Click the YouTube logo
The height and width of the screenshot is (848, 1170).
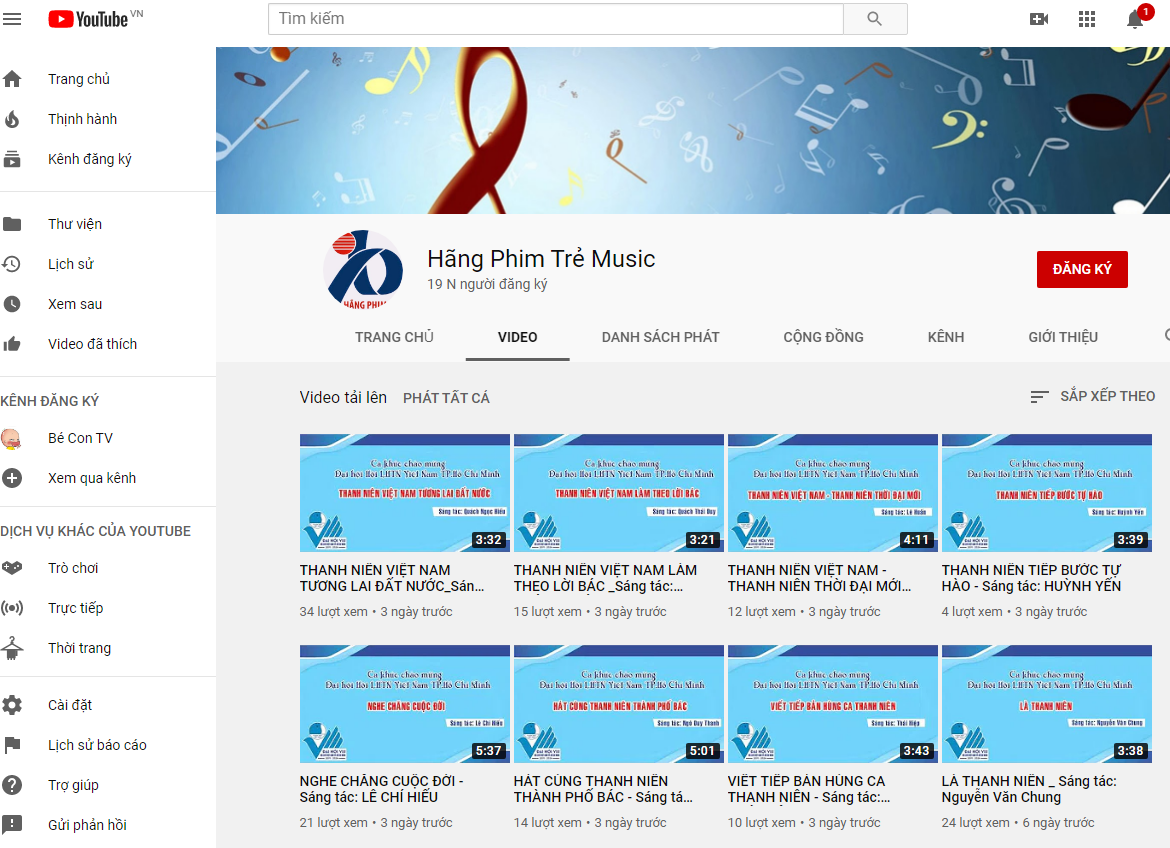(x=90, y=19)
